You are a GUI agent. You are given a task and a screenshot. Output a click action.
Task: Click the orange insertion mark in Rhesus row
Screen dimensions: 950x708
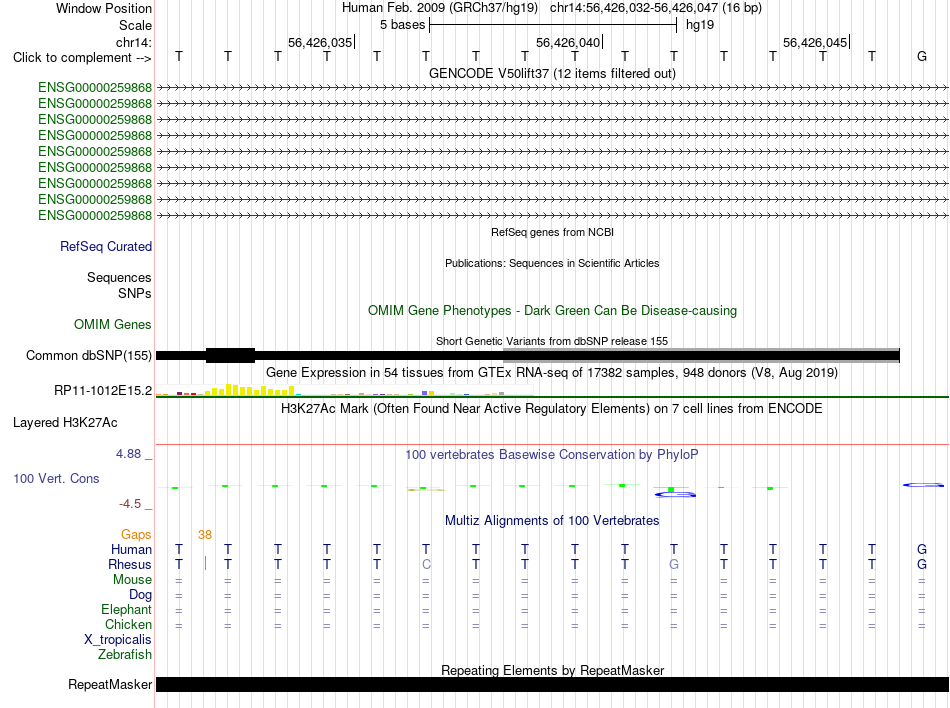pyautogui.click(x=205, y=563)
